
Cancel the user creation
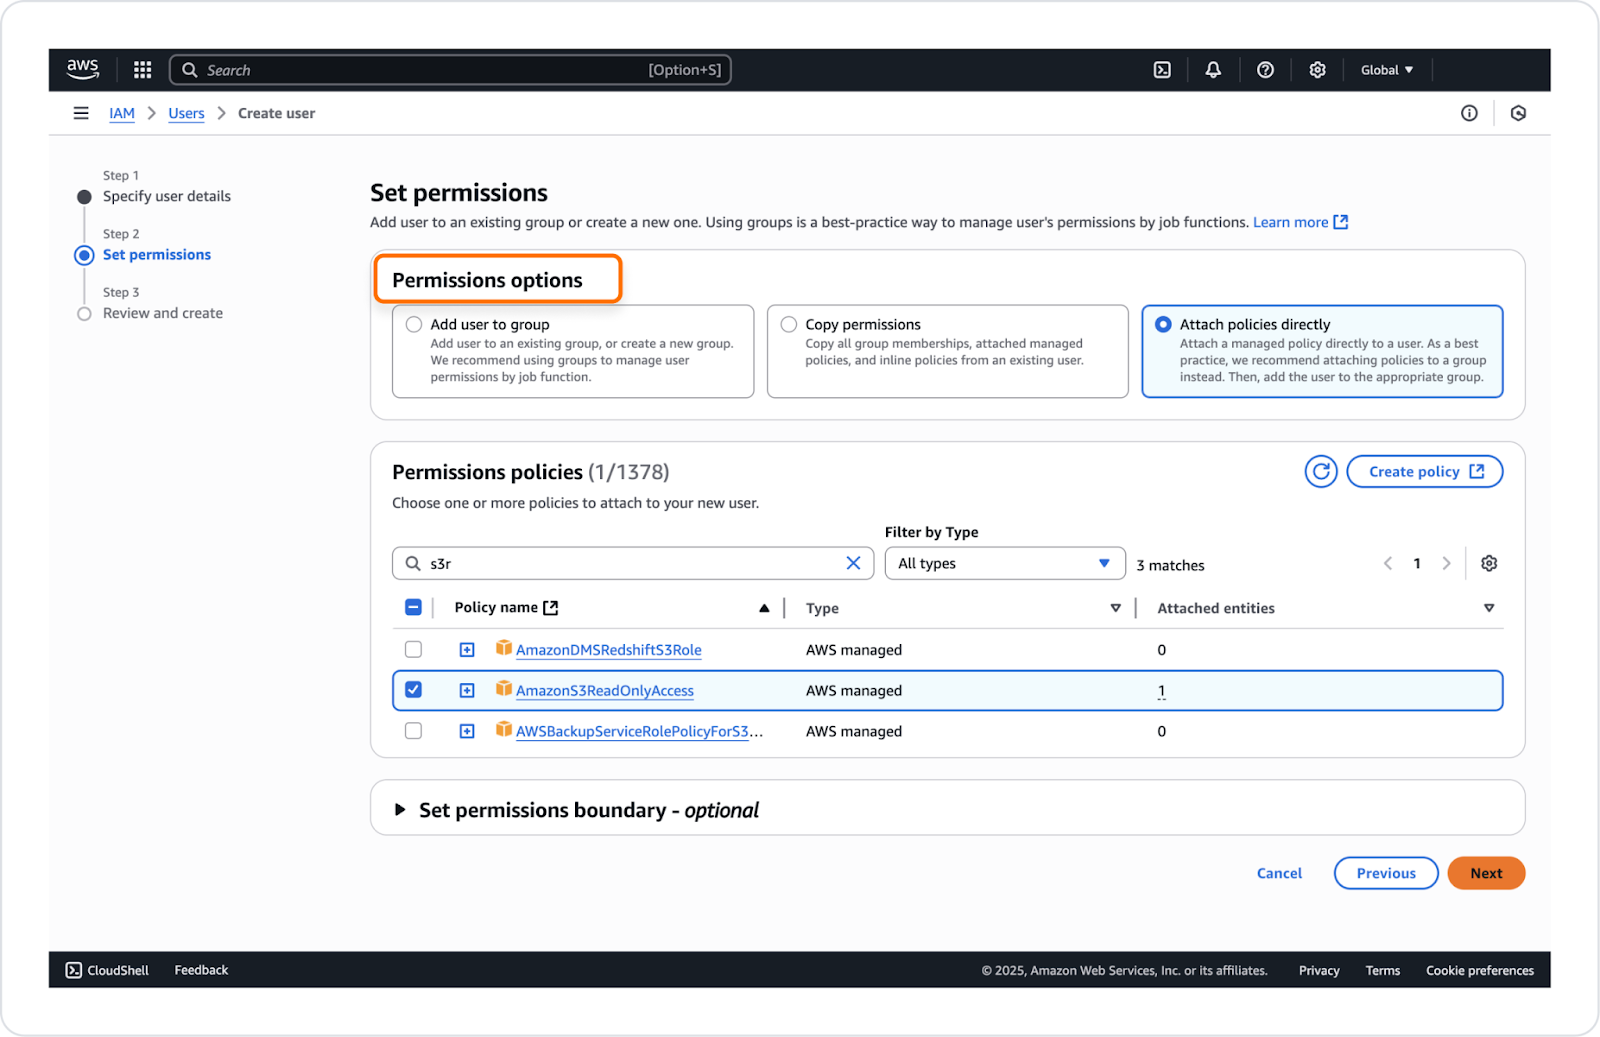[1279, 873]
